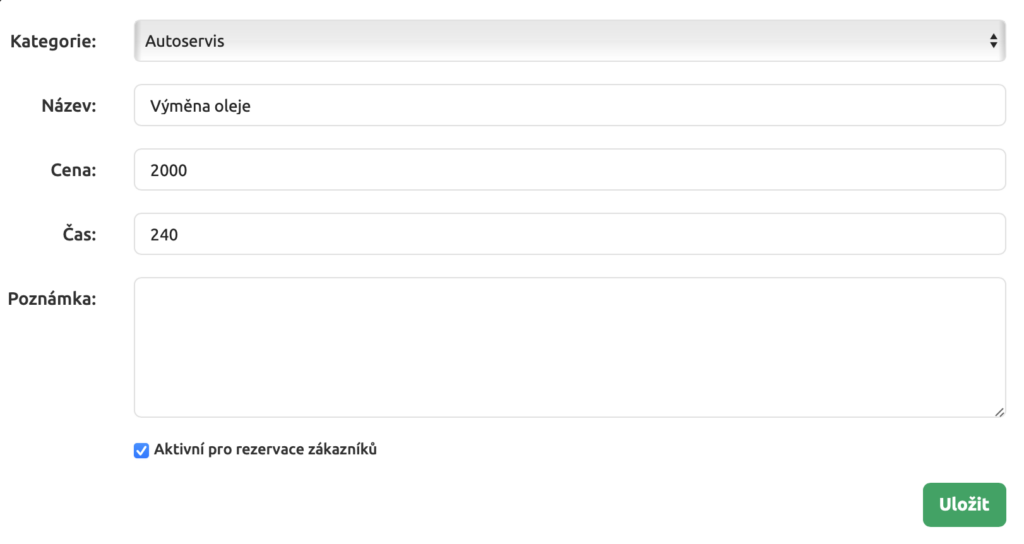Click inside the Poznámka text area
The image size is (1024, 544).
coord(569,347)
